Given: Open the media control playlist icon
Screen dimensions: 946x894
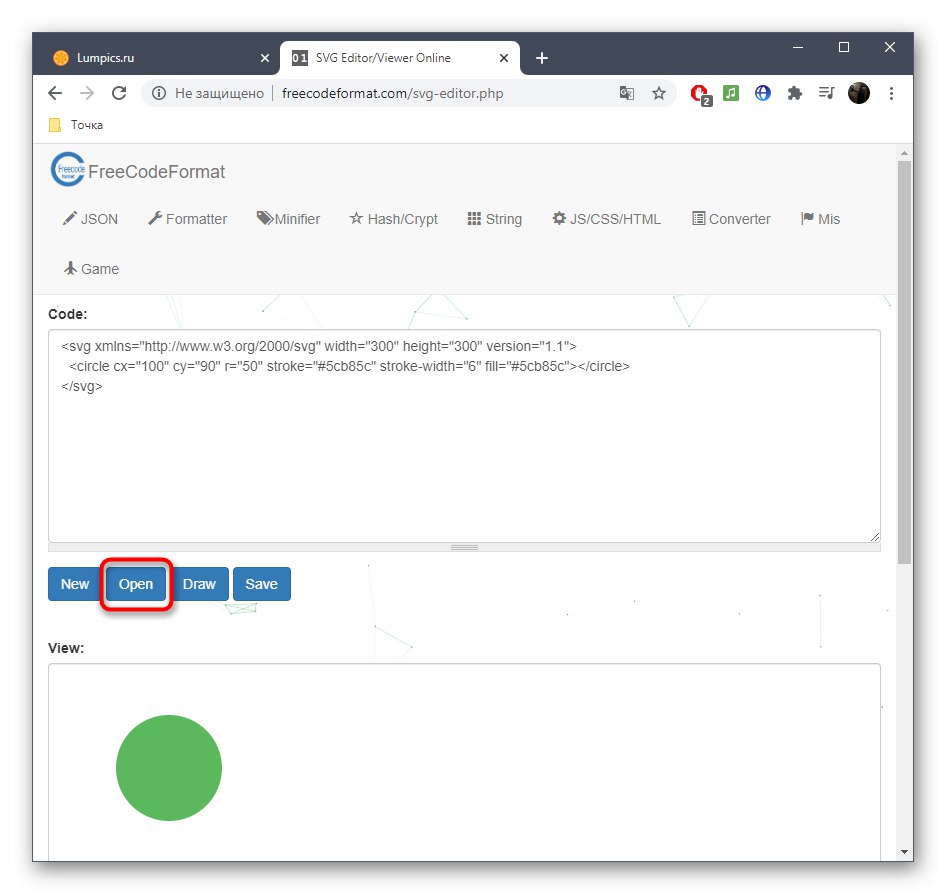Looking at the screenshot, I should (827, 93).
